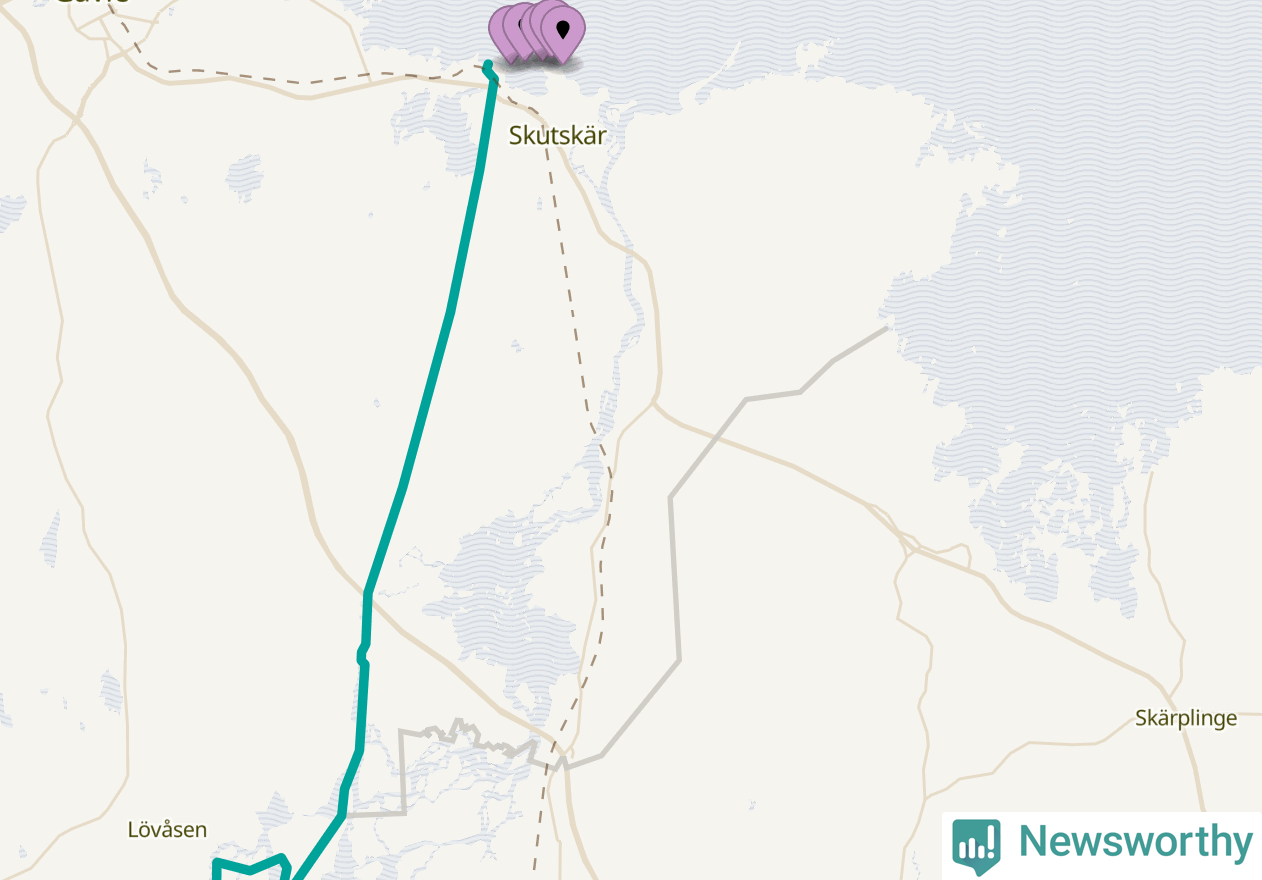1262x880 pixels.
Task: Select the Skärplinge town label
Action: pos(1186,718)
